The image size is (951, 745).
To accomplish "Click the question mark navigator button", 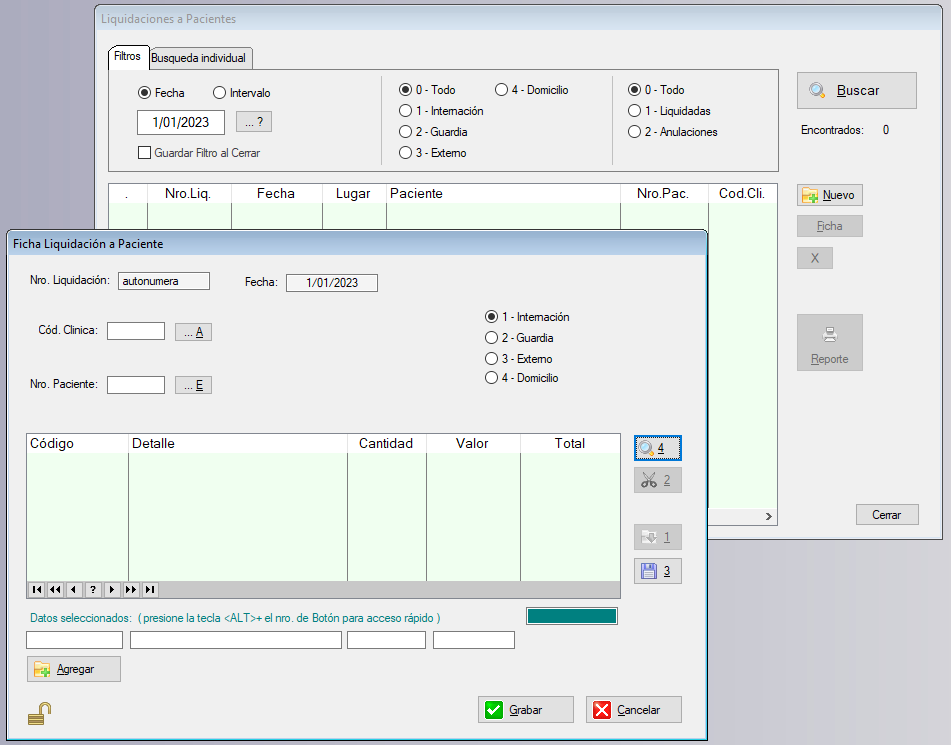I will point(93,590).
